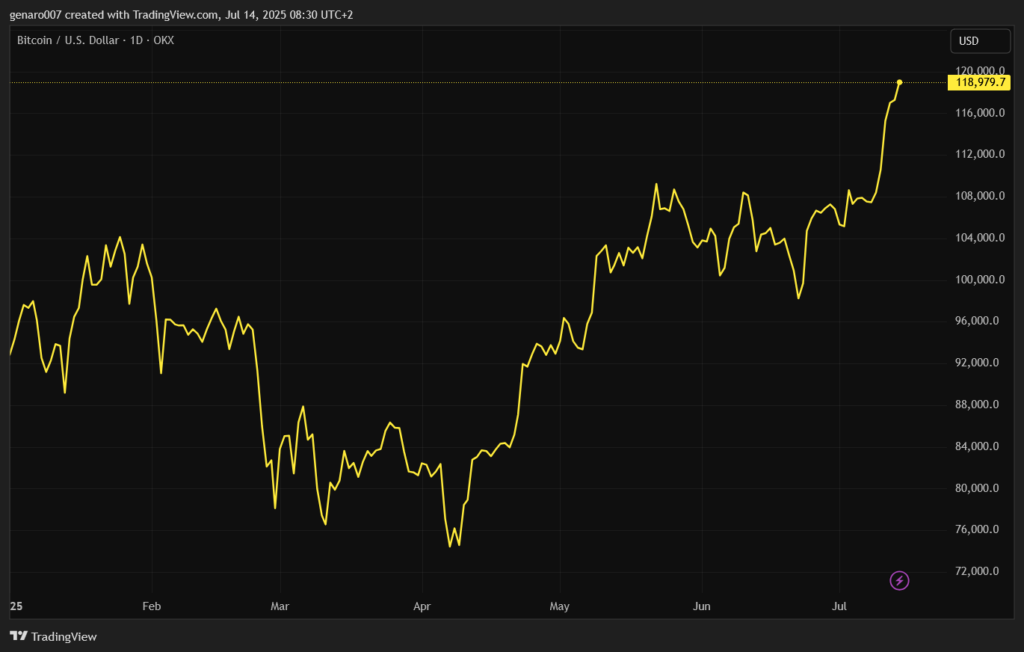Screen dimensions: 1024x652
Task: Click the yellow dot at latest price point
Action: [x=900, y=82]
